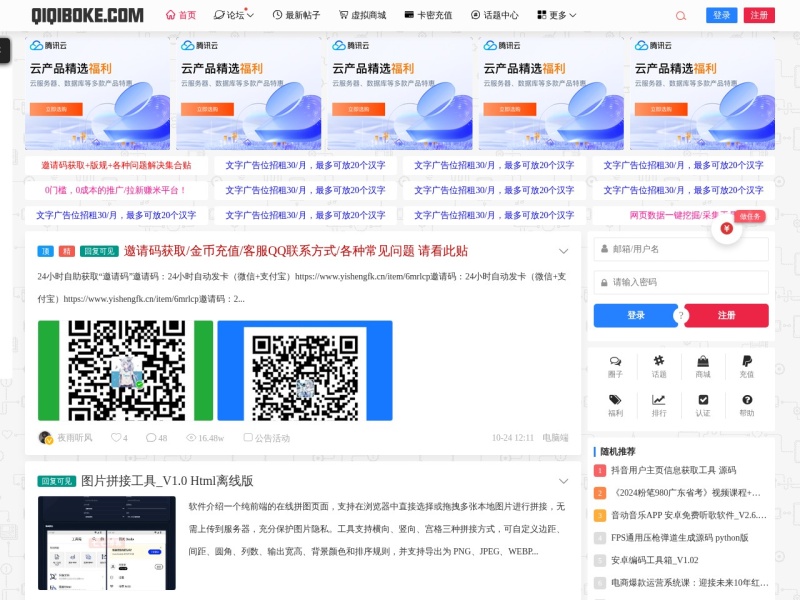The height and width of the screenshot is (600, 800).
Task: Open the blue Alipay QR code image
Action: pyautogui.click(x=305, y=370)
